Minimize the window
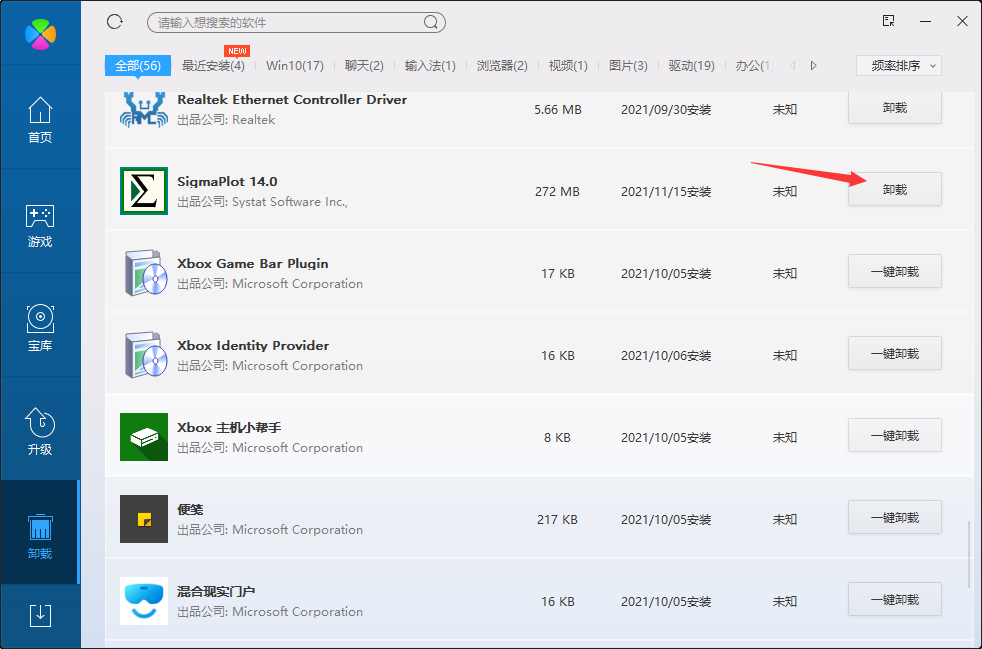The image size is (982, 649). click(x=926, y=21)
